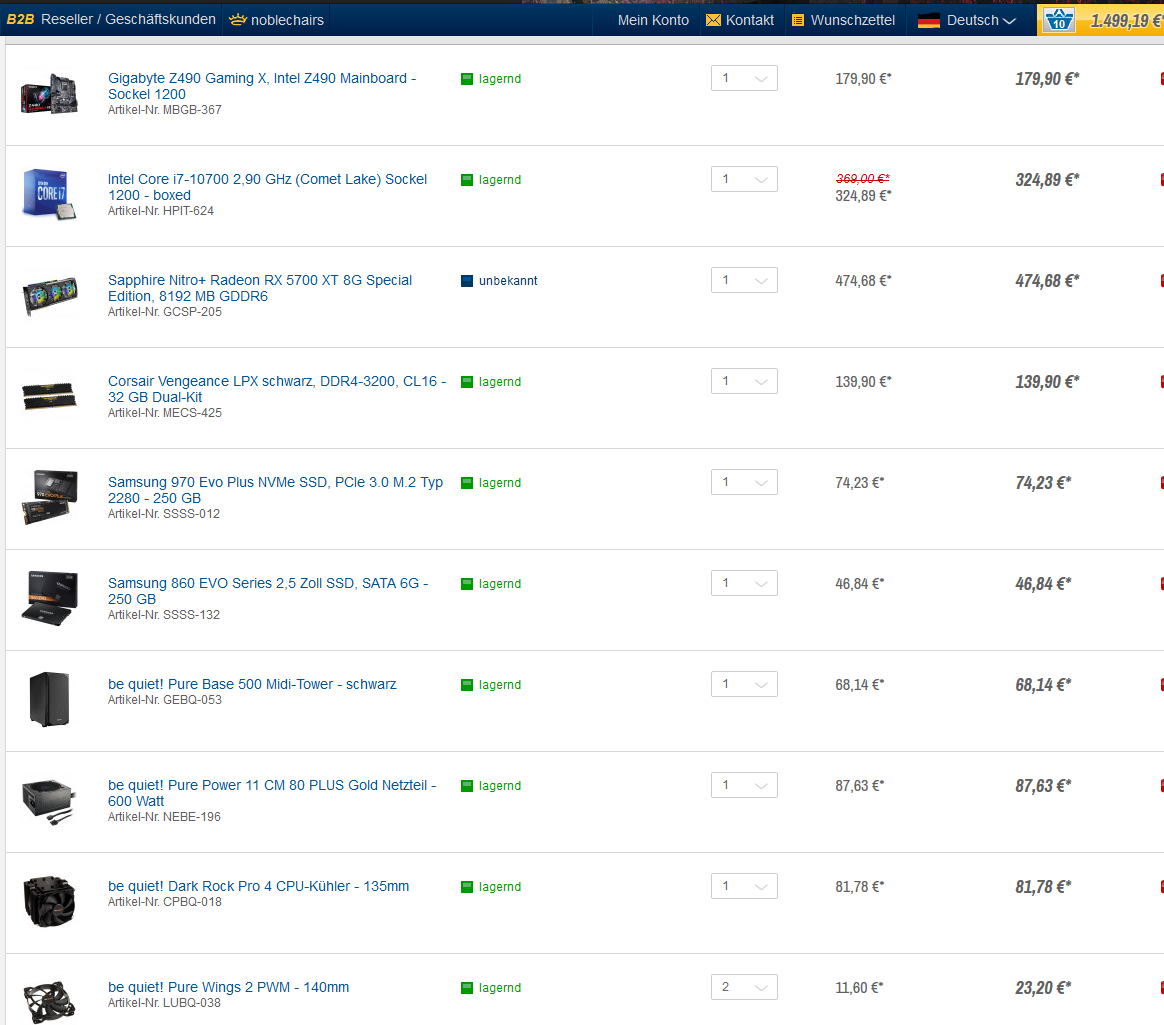Click the Pure Power 11 PSU thumbnail

49,801
